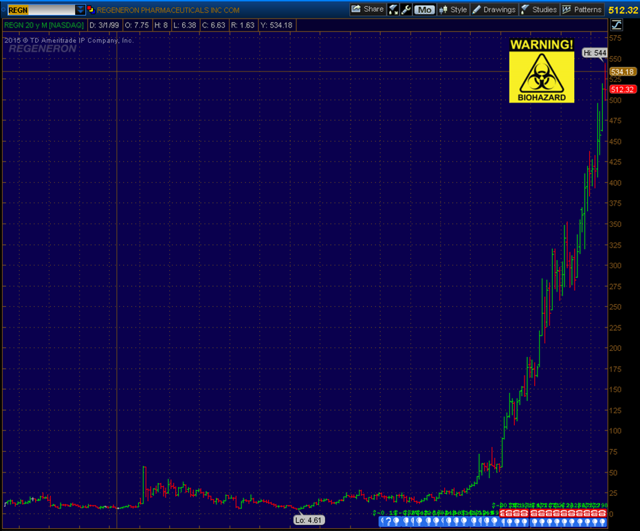Click the 512.32 last price in top corner
The image size is (640, 531).
tap(623, 10)
